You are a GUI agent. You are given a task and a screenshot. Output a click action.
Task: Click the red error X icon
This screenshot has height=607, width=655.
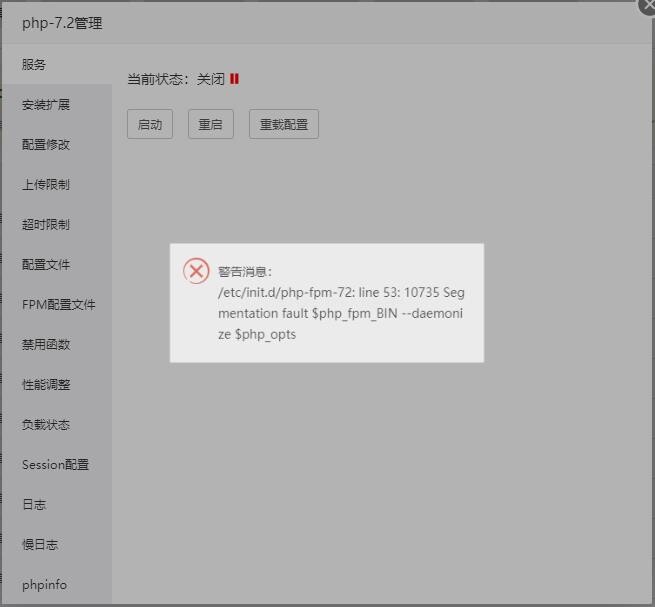tap(196, 271)
